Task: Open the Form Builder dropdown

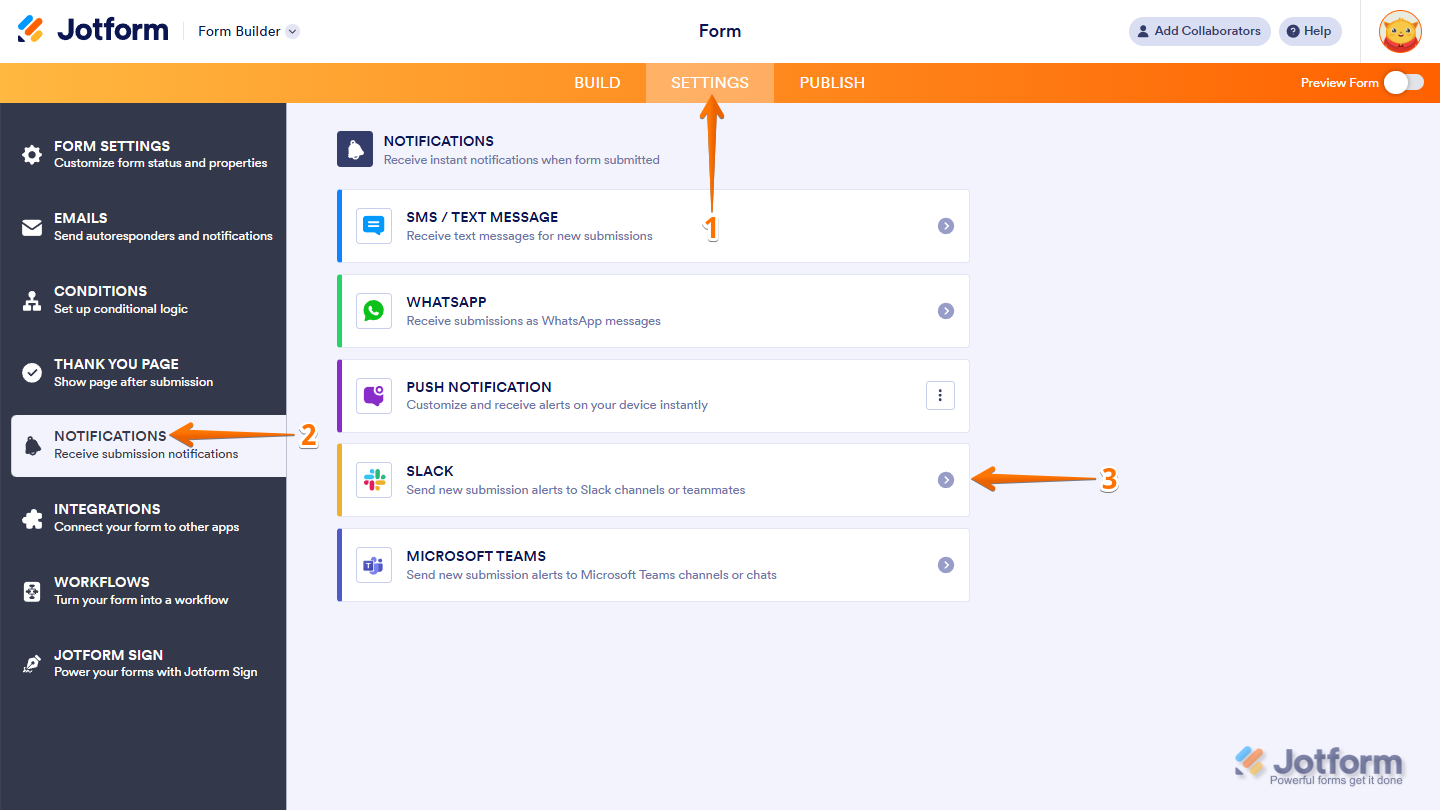Action: [247, 31]
